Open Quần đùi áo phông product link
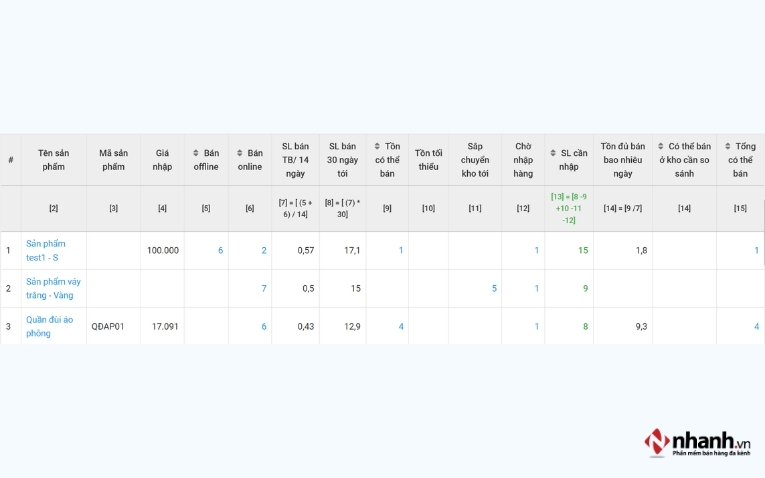Image resolution: width=765 pixels, height=478 pixels. pos(49,327)
